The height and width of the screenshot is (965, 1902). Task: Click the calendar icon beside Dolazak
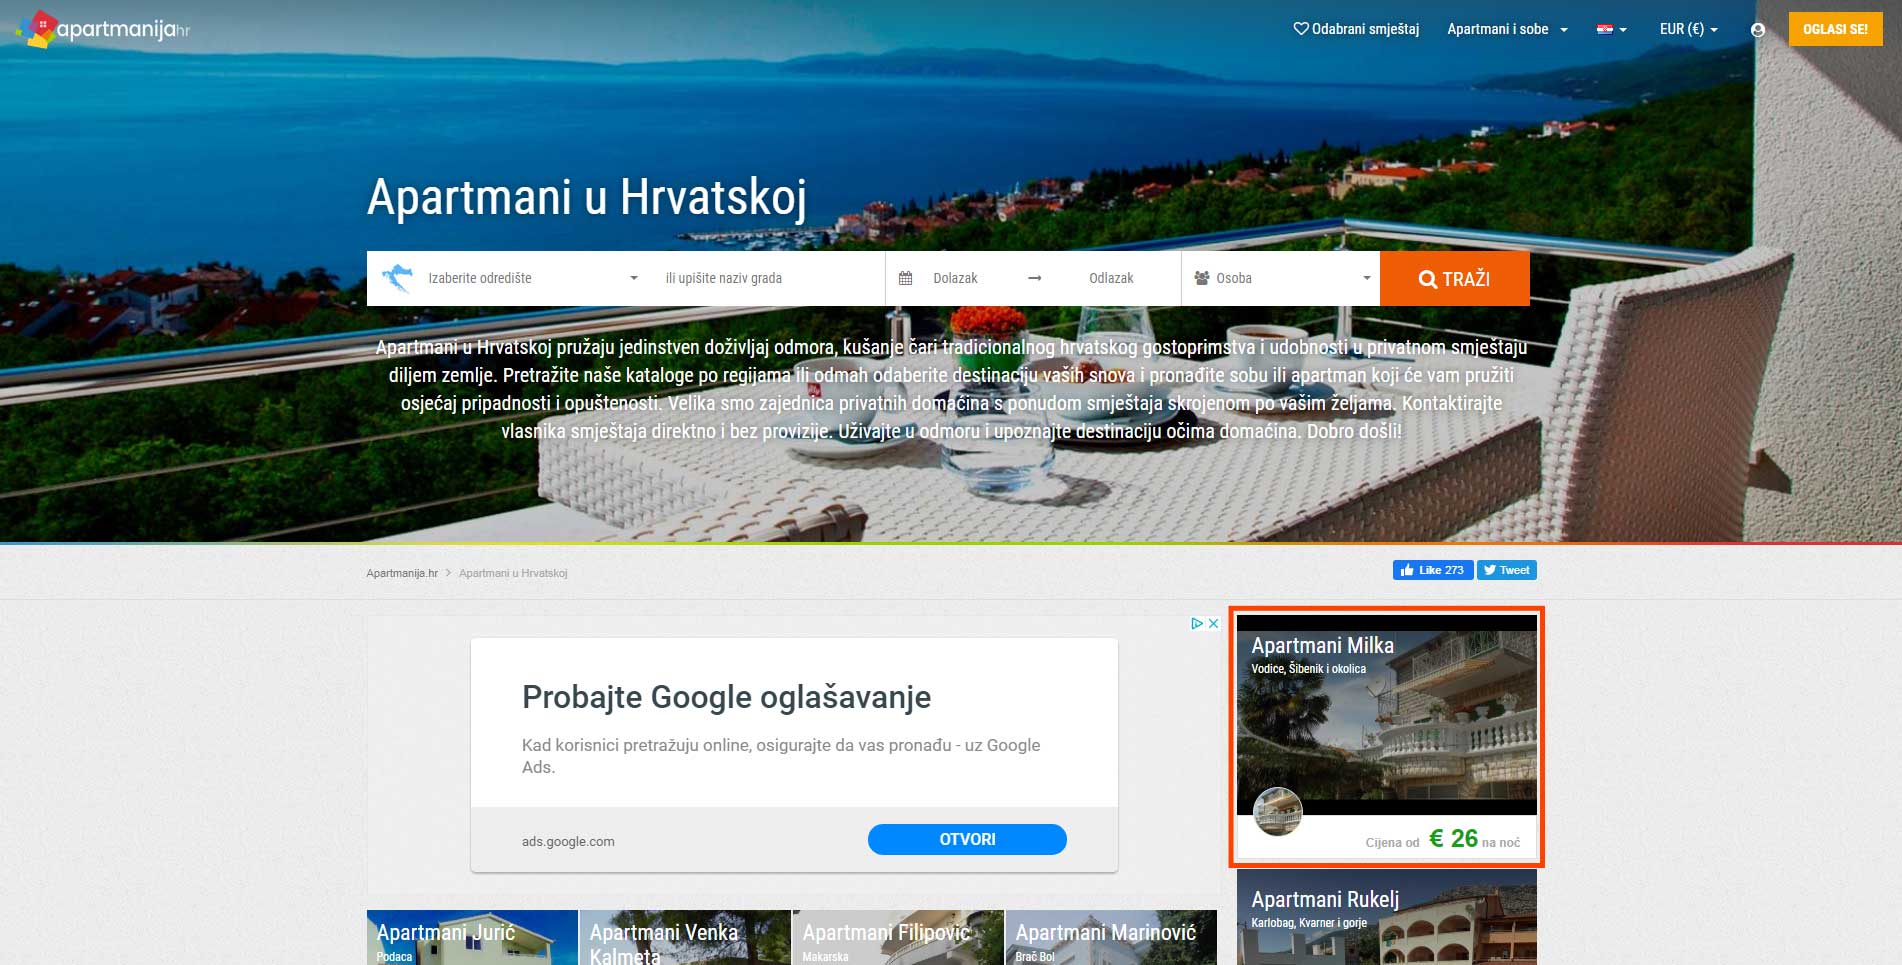pos(906,278)
